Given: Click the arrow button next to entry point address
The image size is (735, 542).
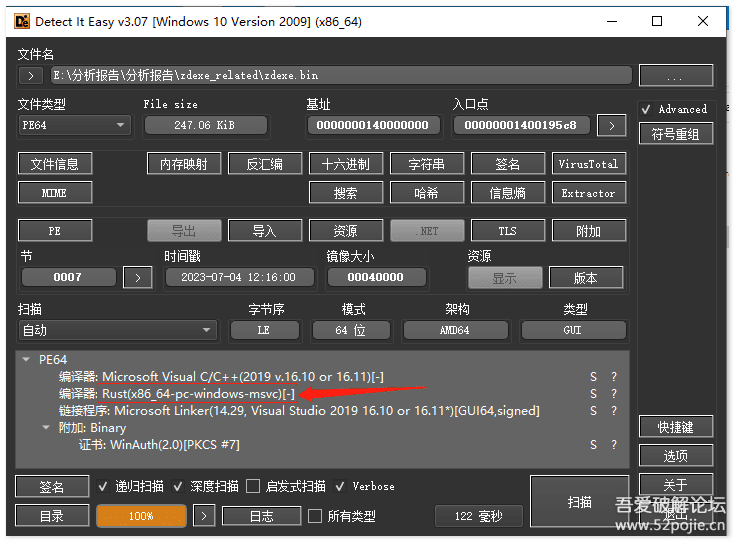Looking at the screenshot, I should coord(611,125).
